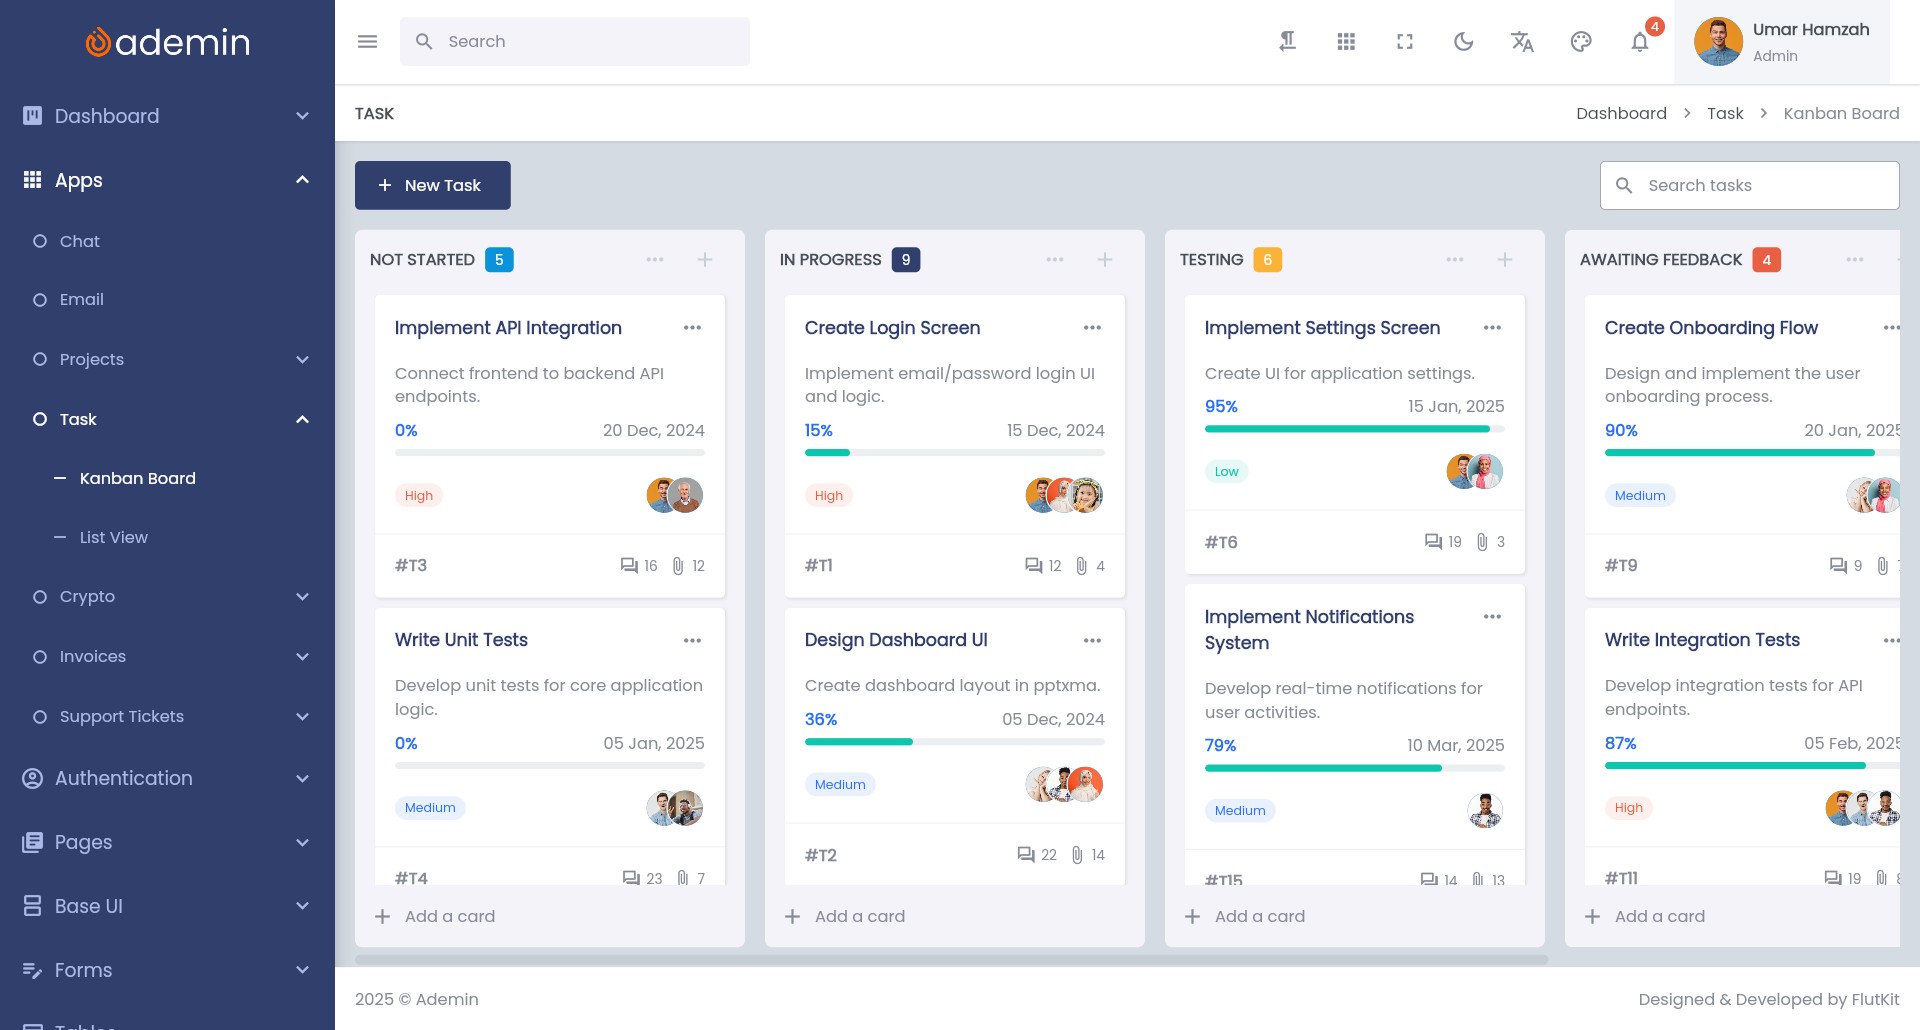The image size is (1920, 1030).
Task: Enter fullscreen mode via header icon
Action: coord(1405,42)
